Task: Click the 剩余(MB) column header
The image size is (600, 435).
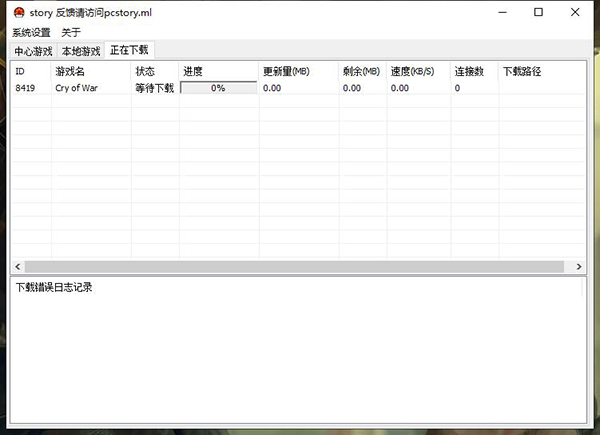Action: pyautogui.click(x=362, y=72)
